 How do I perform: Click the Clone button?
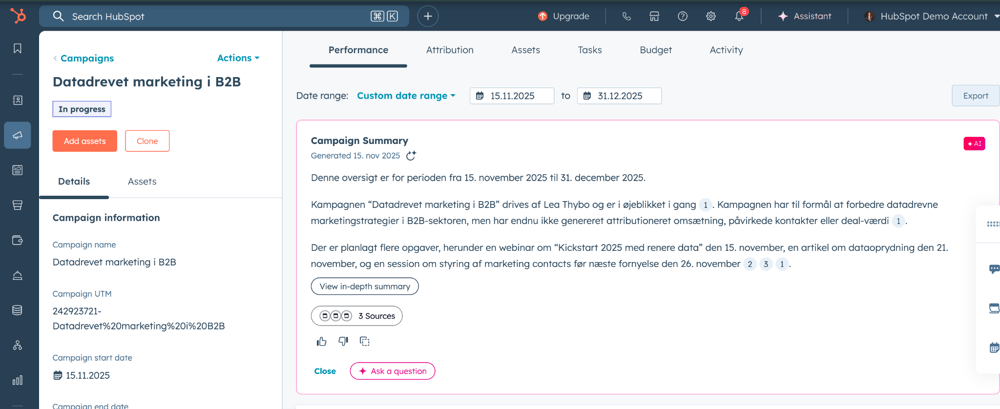(x=147, y=141)
